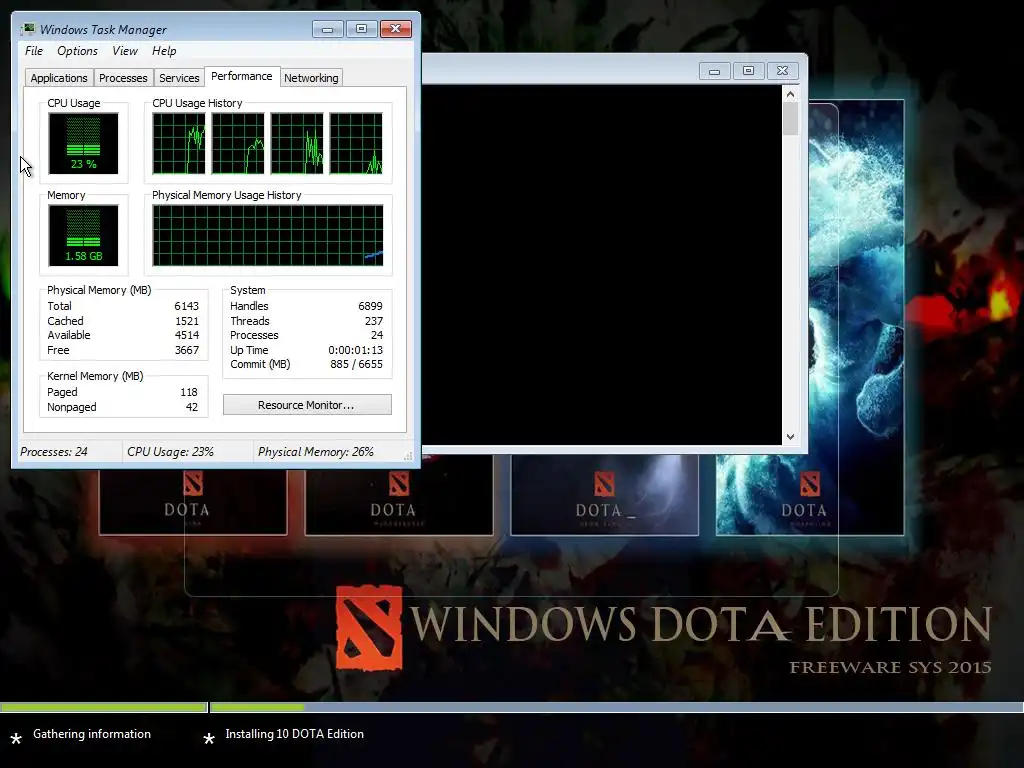Select the Performance tab
The image size is (1024, 768).
pos(242,76)
